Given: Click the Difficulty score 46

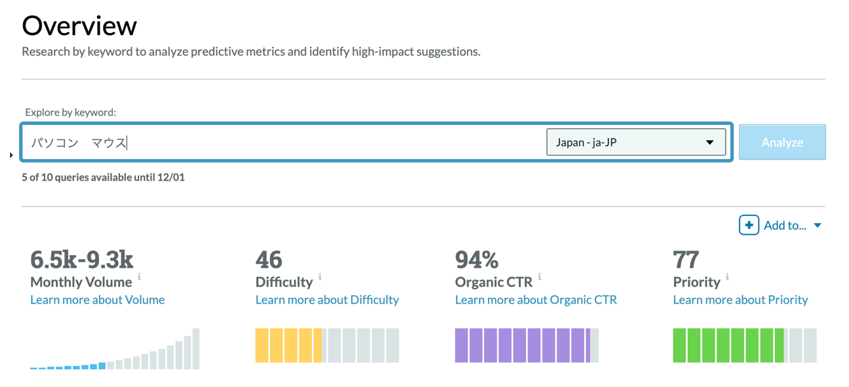Looking at the screenshot, I should pyautogui.click(x=269, y=260).
